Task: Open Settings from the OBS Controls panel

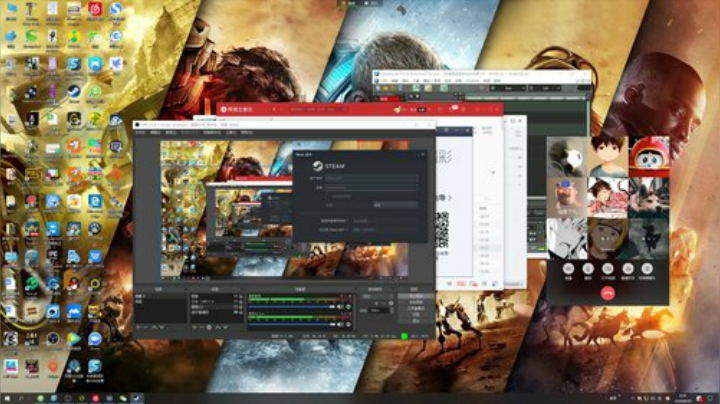Action: click(416, 314)
